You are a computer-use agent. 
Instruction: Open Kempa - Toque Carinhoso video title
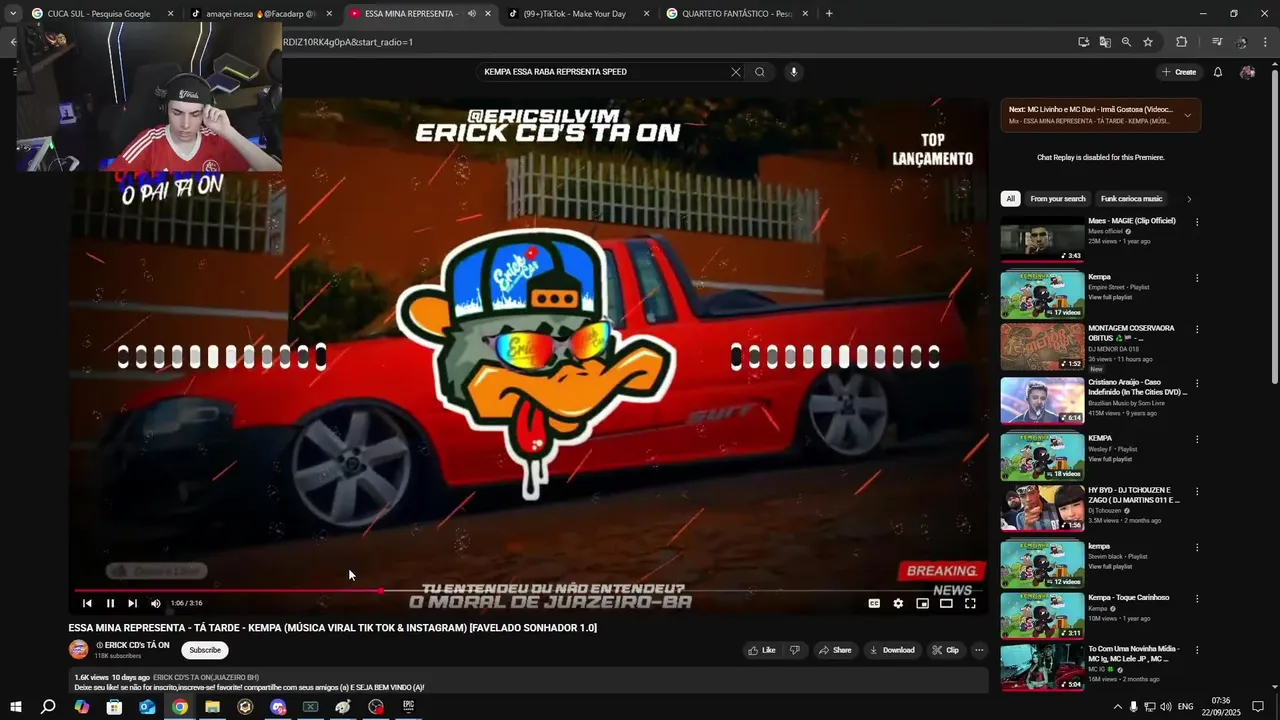[x=1128, y=597]
